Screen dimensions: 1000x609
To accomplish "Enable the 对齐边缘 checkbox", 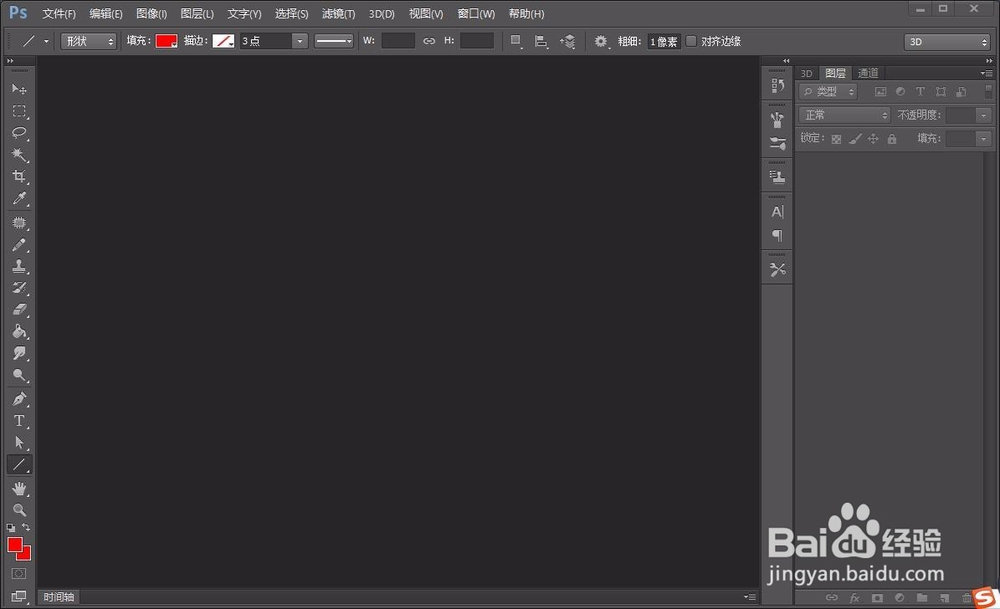I will coord(691,41).
